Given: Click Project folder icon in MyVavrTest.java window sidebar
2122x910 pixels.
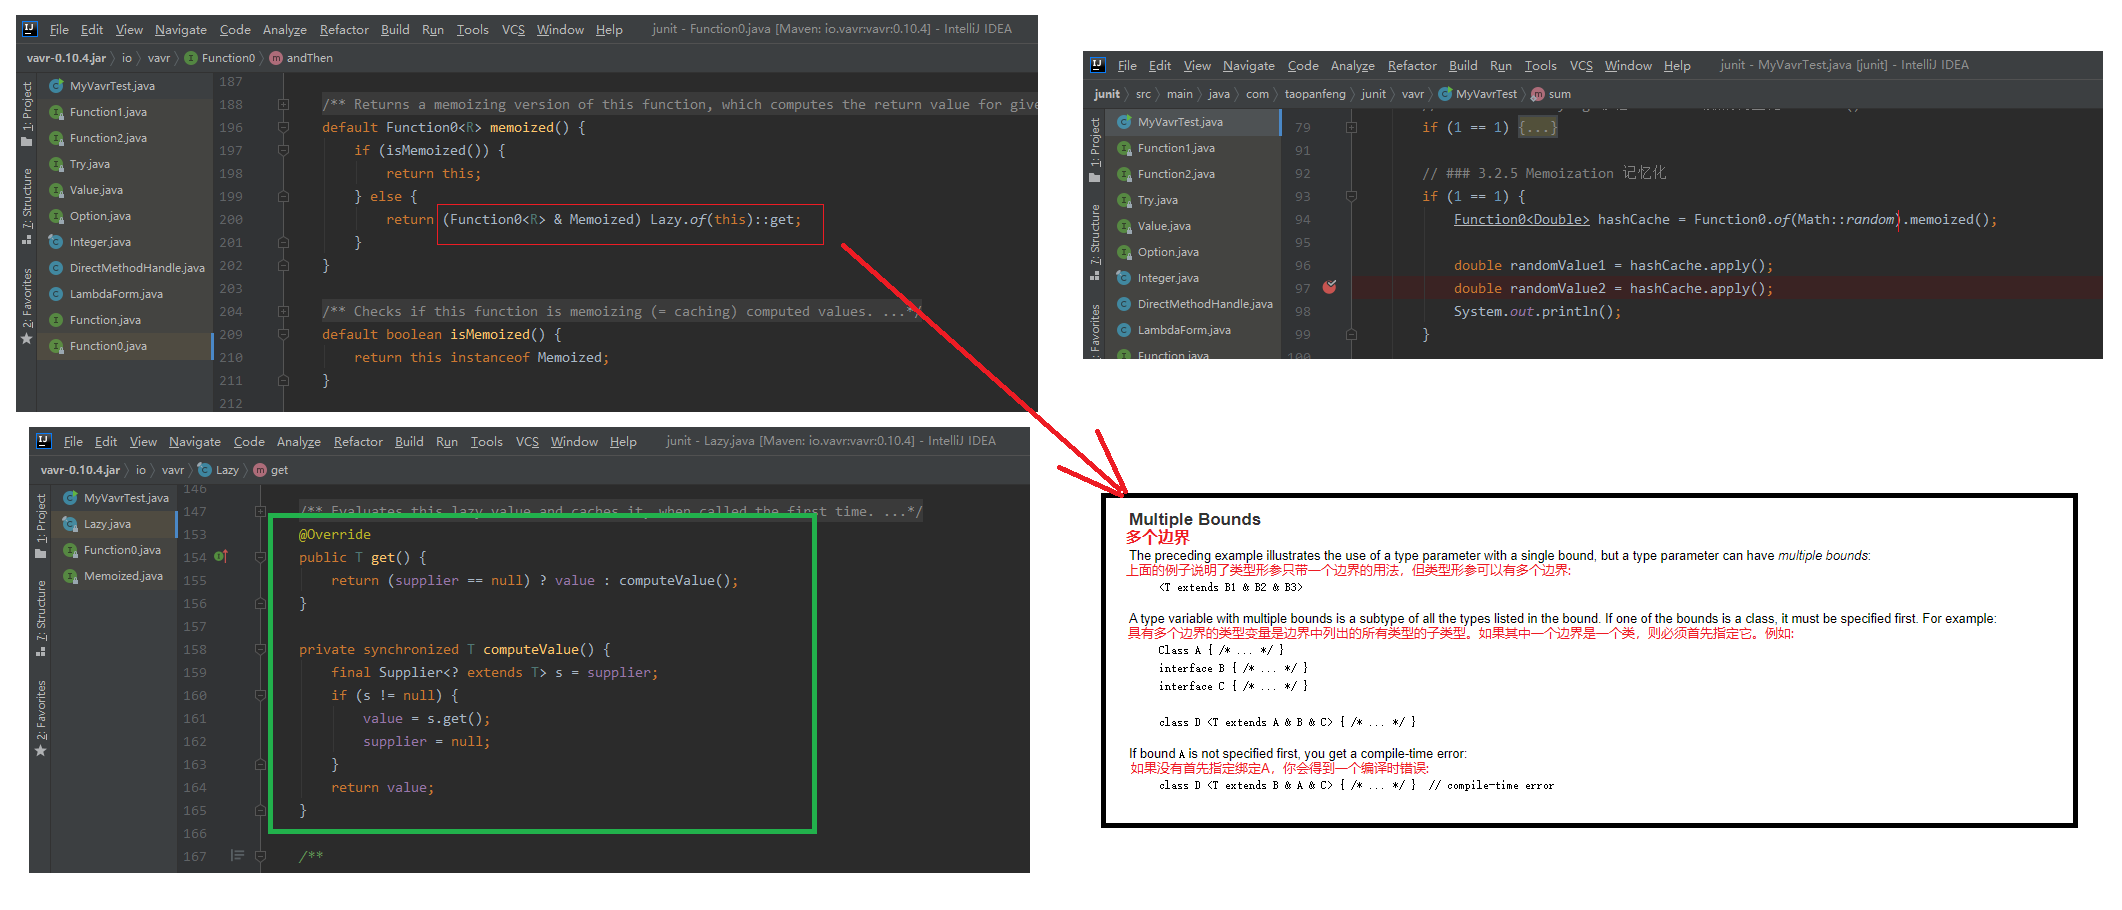Looking at the screenshot, I should tap(1095, 177).
